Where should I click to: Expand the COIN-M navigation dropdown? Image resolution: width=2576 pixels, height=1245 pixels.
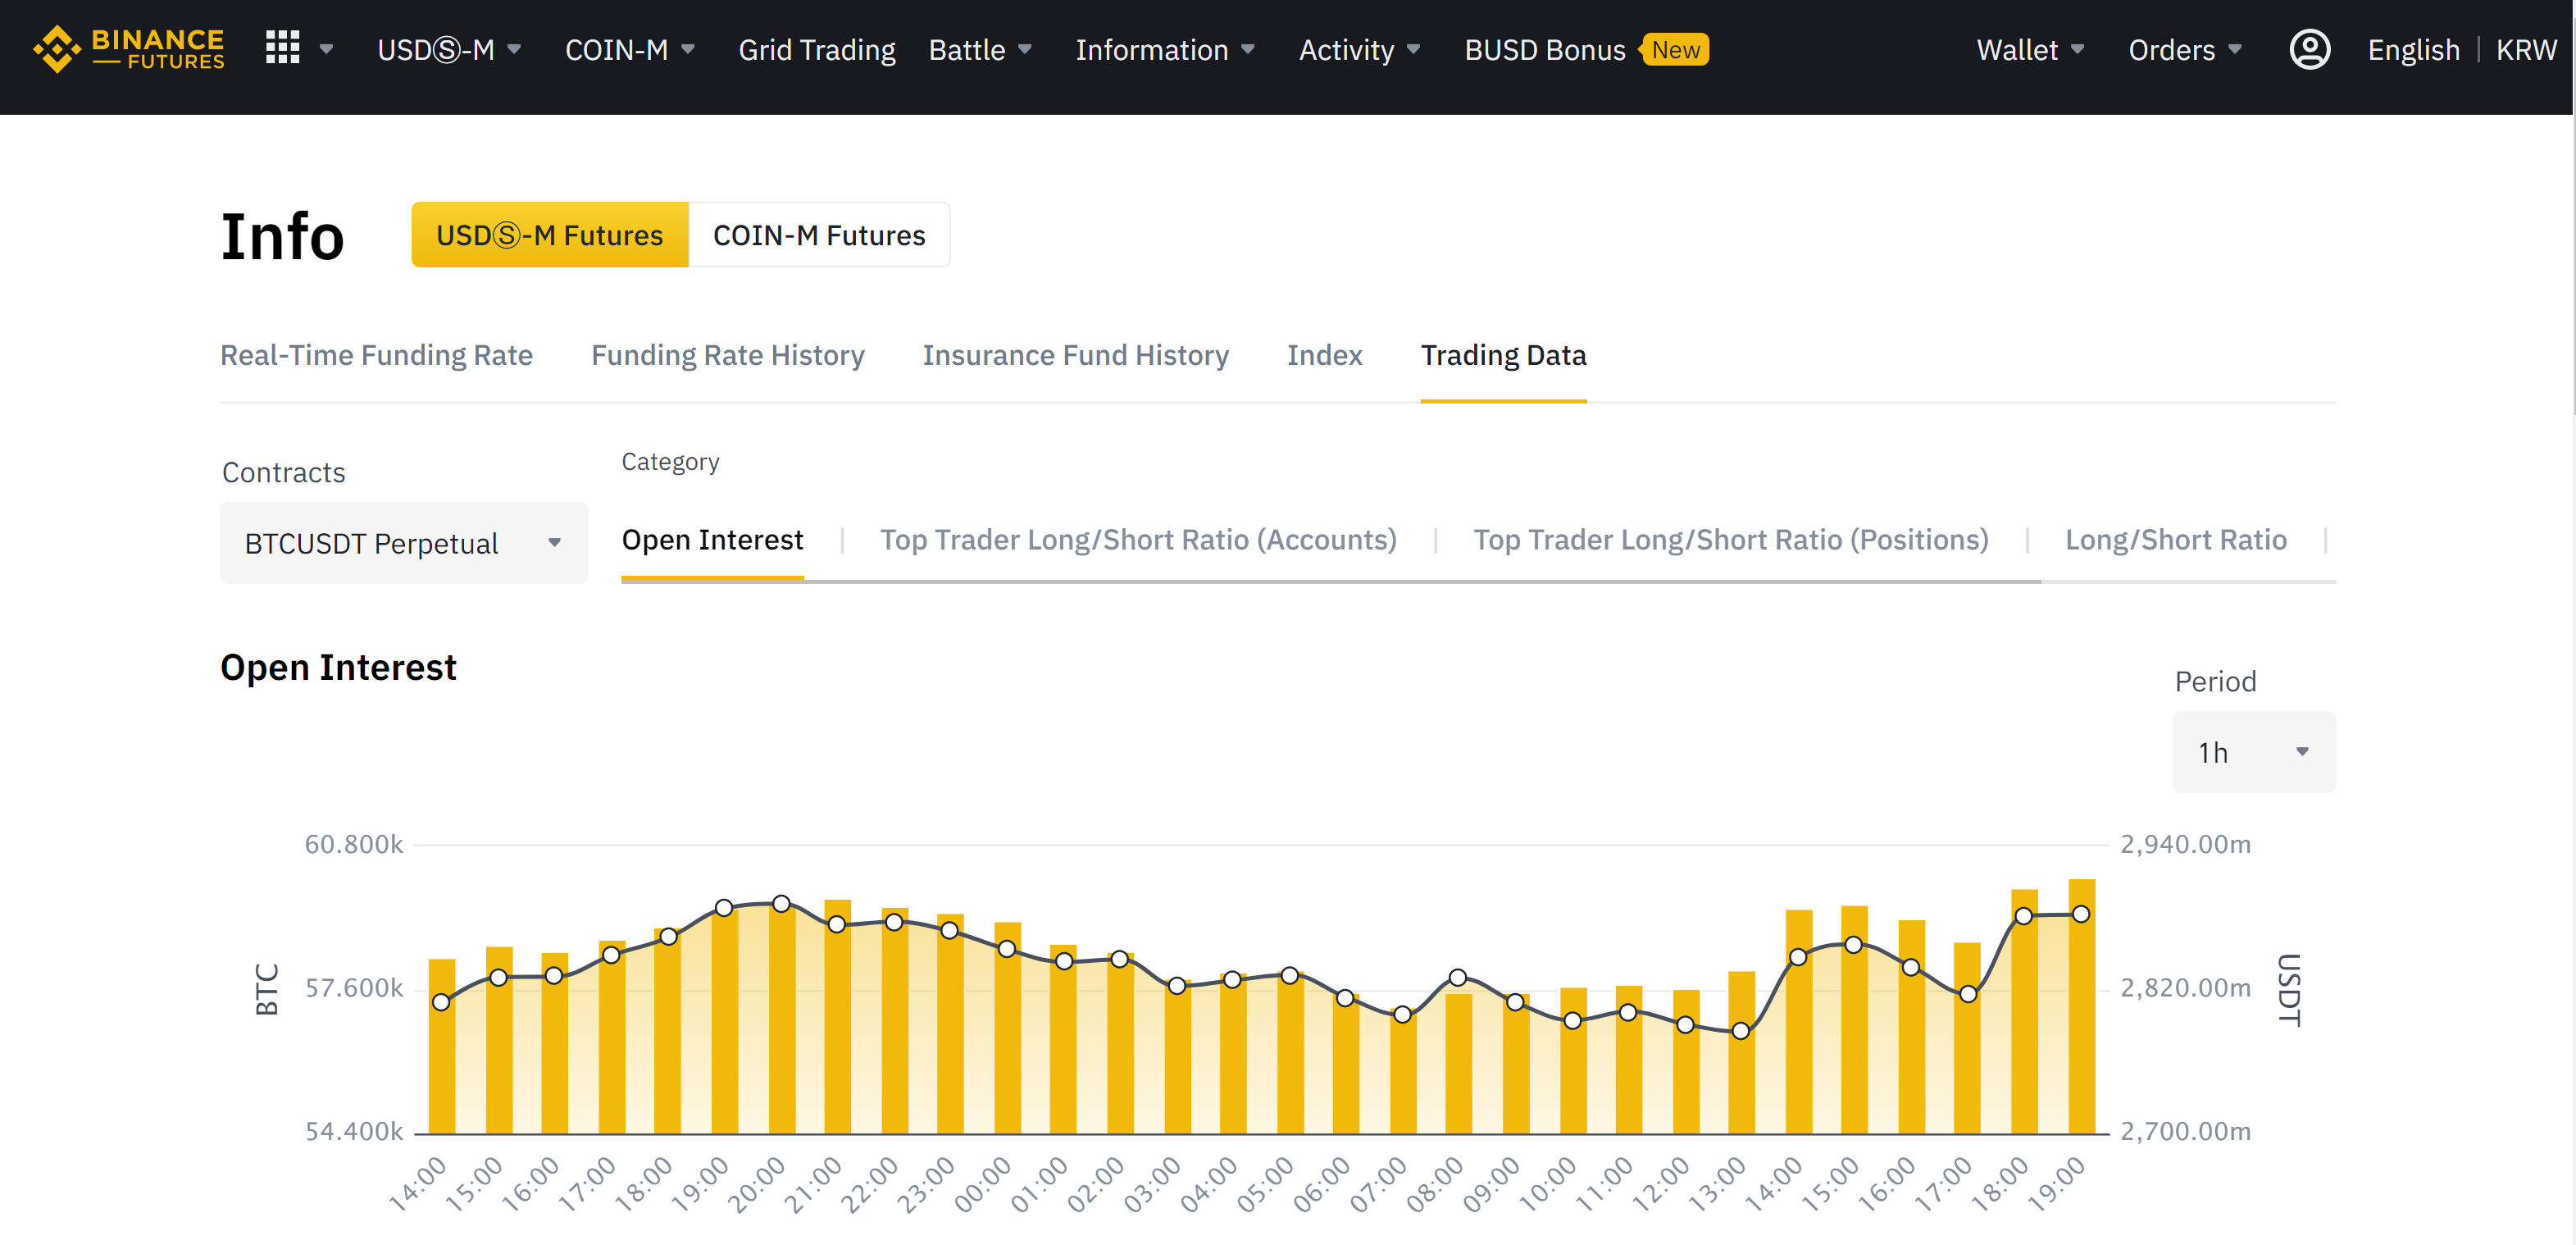coord(629,49)
